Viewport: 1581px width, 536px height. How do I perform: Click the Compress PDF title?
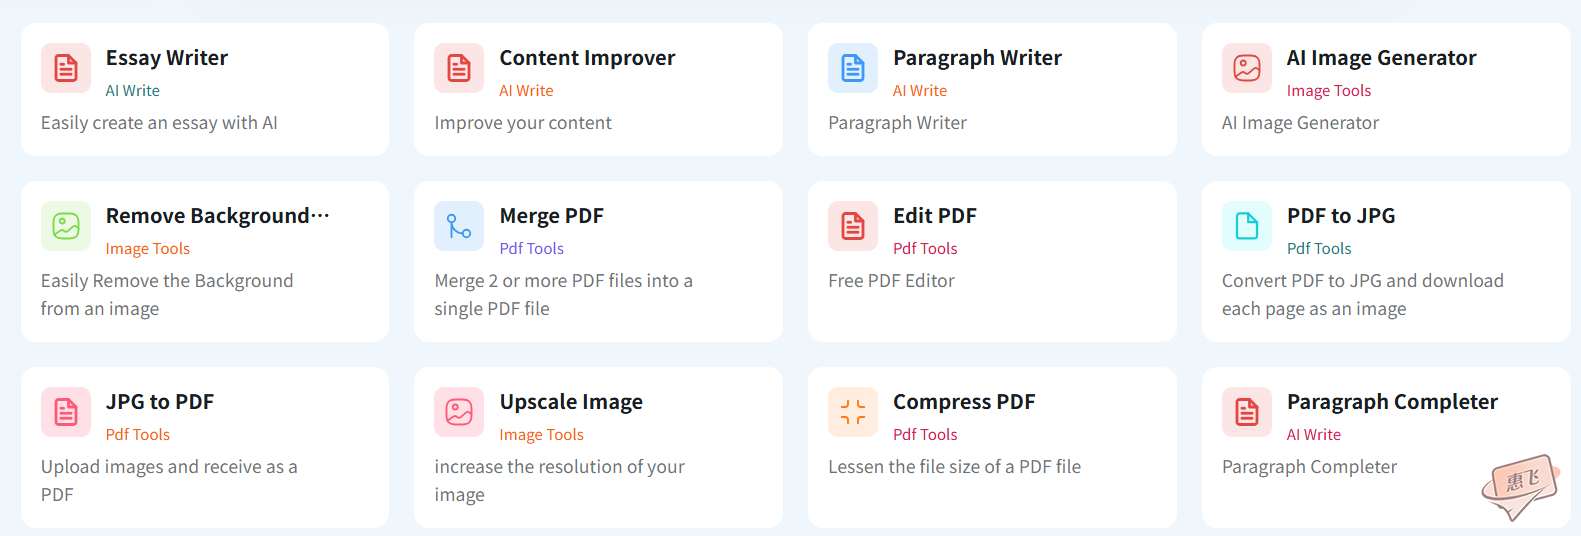(964, 402)
